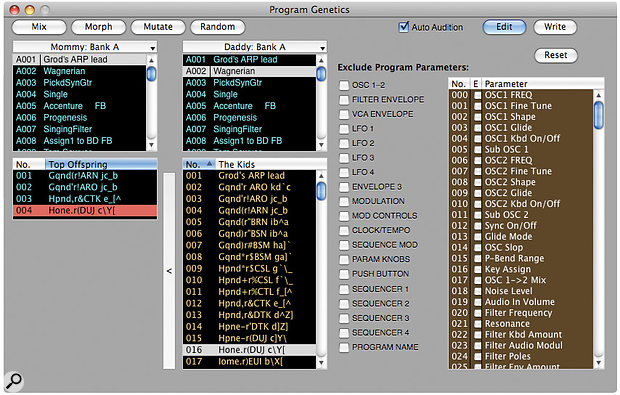This screenshot has height=395, width=620.
Task: Click the Mommy list scrollbar down arrow
Action: pyautogui.click(x=151, y=145)
